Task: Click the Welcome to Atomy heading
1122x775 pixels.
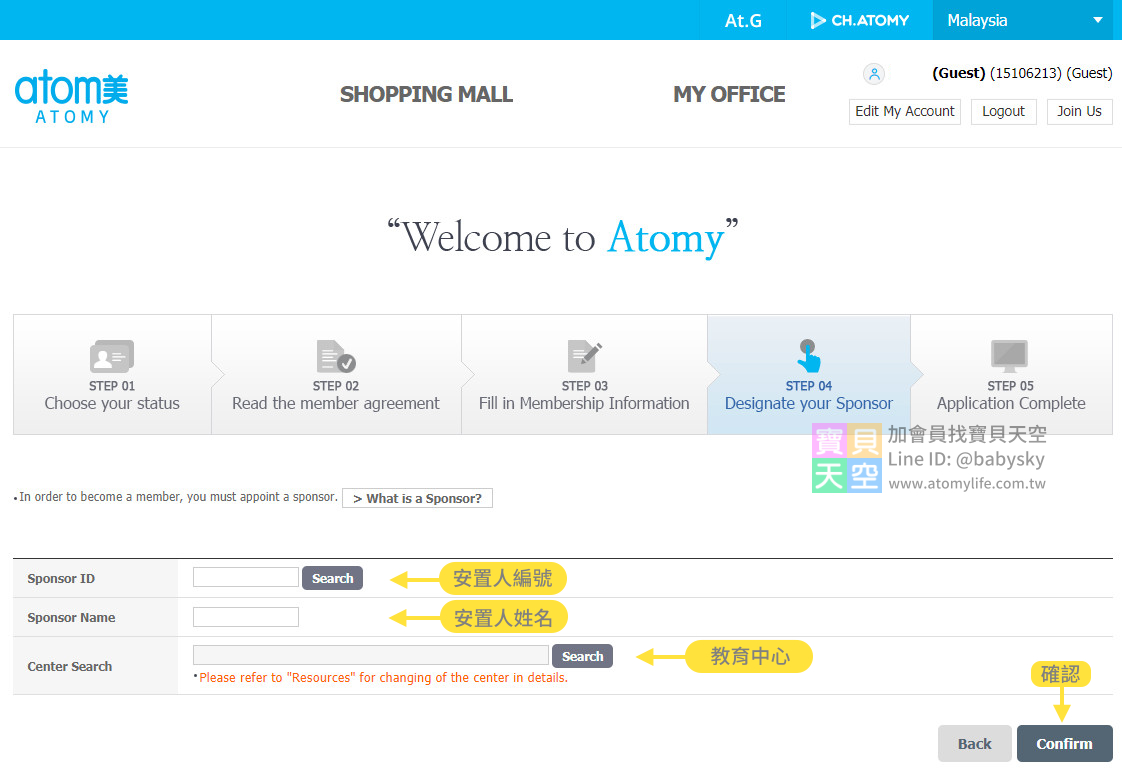Action: 562,238
